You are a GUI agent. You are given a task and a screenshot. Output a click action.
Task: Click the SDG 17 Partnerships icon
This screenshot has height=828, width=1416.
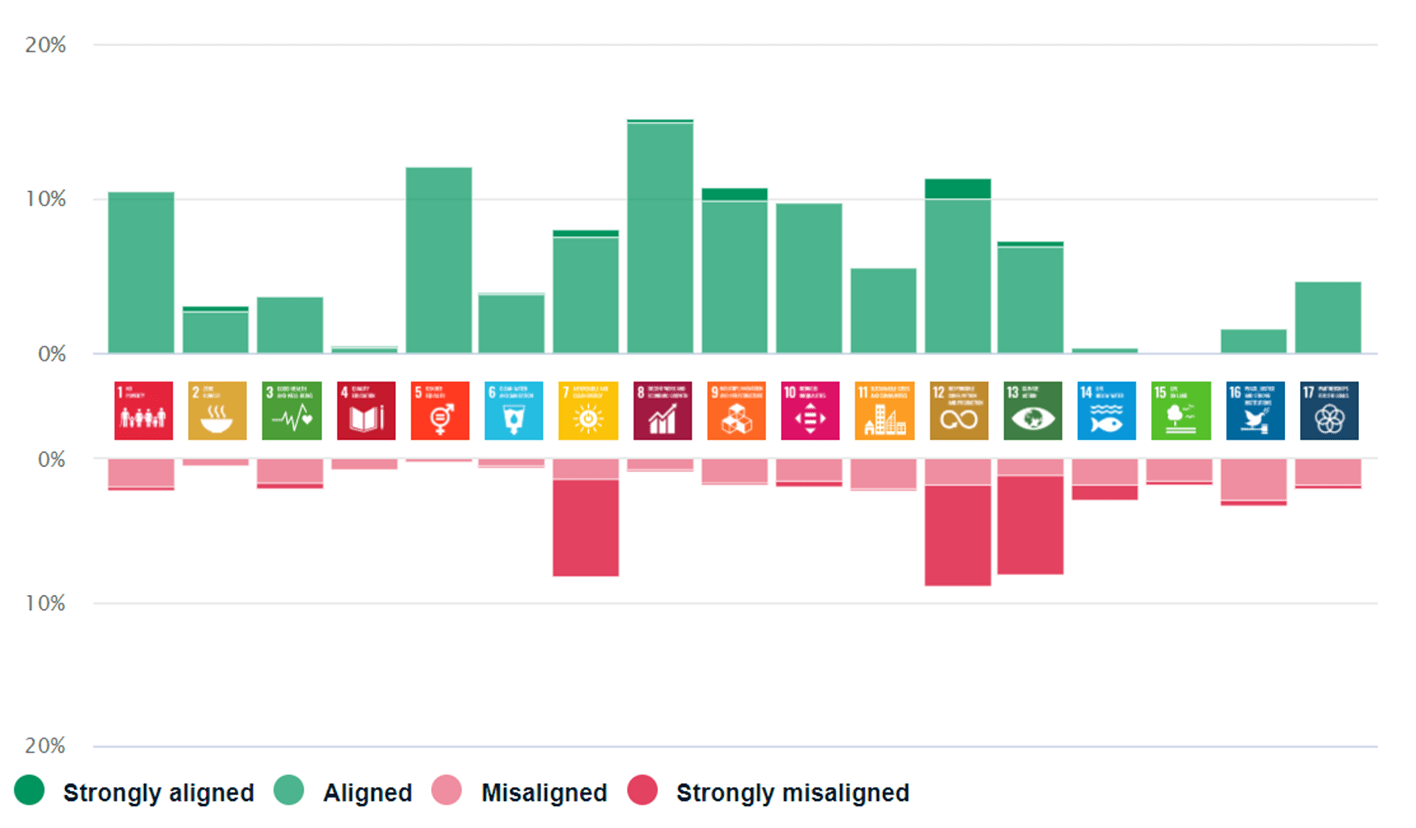click(x=1329, y=410)
